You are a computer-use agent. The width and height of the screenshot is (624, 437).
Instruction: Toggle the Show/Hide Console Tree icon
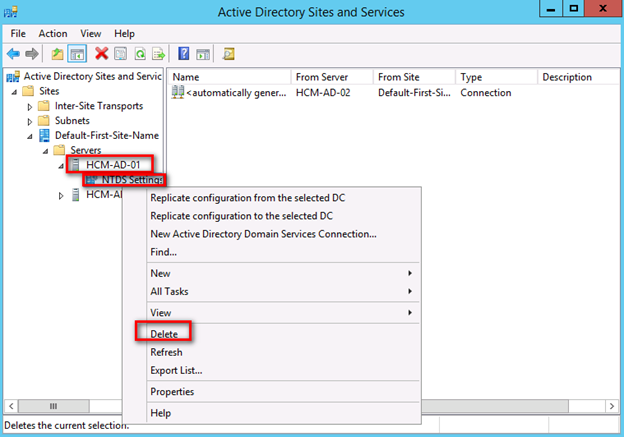[76, 53]
